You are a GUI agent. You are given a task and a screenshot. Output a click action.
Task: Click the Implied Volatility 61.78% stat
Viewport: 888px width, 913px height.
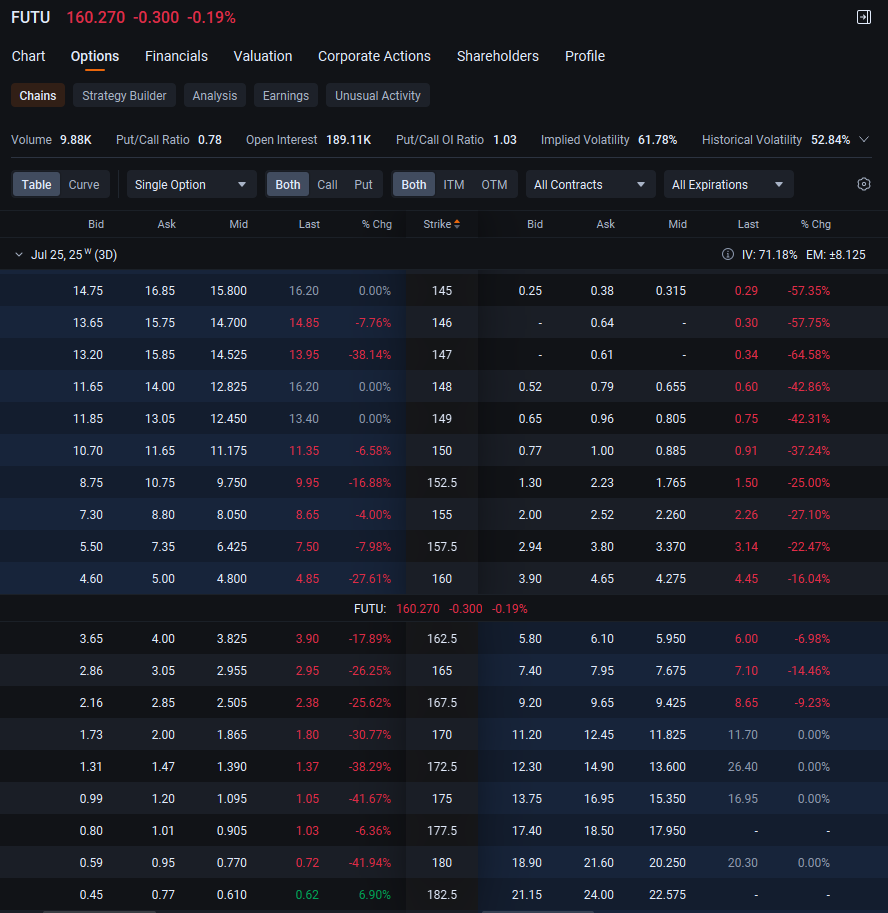[608, 140]
